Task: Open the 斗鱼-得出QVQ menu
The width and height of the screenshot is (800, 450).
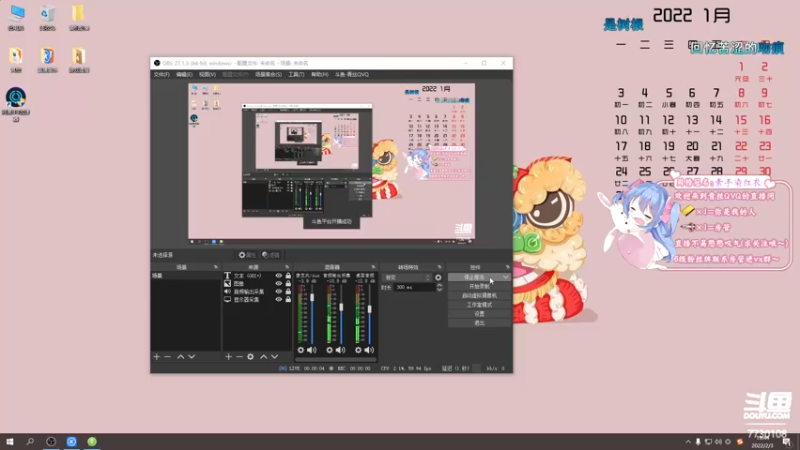Action: [x=352, y=74]
